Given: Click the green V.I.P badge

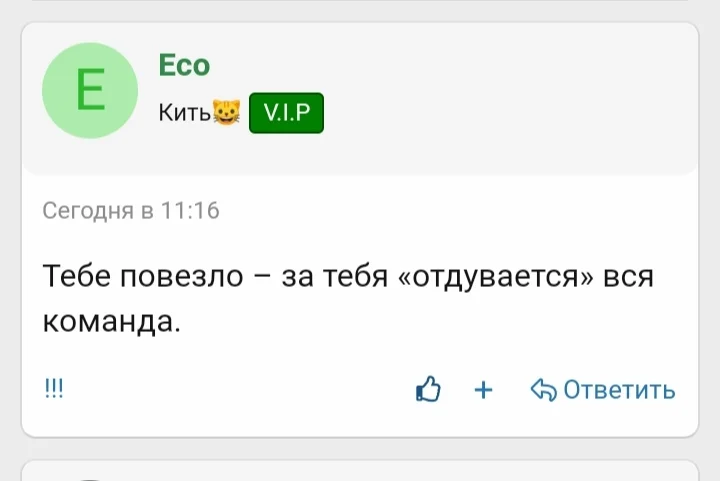Looking at the screenshot, I should (286, 116).
